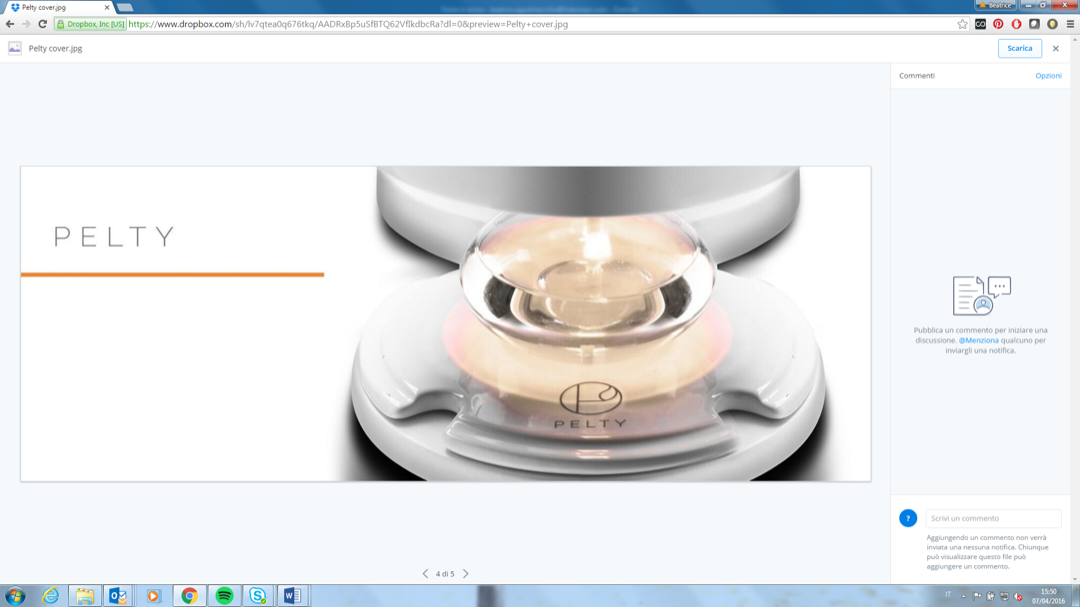Click the muted volume tray icon
The width and height of the screenshot is (1080, 607).
tap(1018, 596)
